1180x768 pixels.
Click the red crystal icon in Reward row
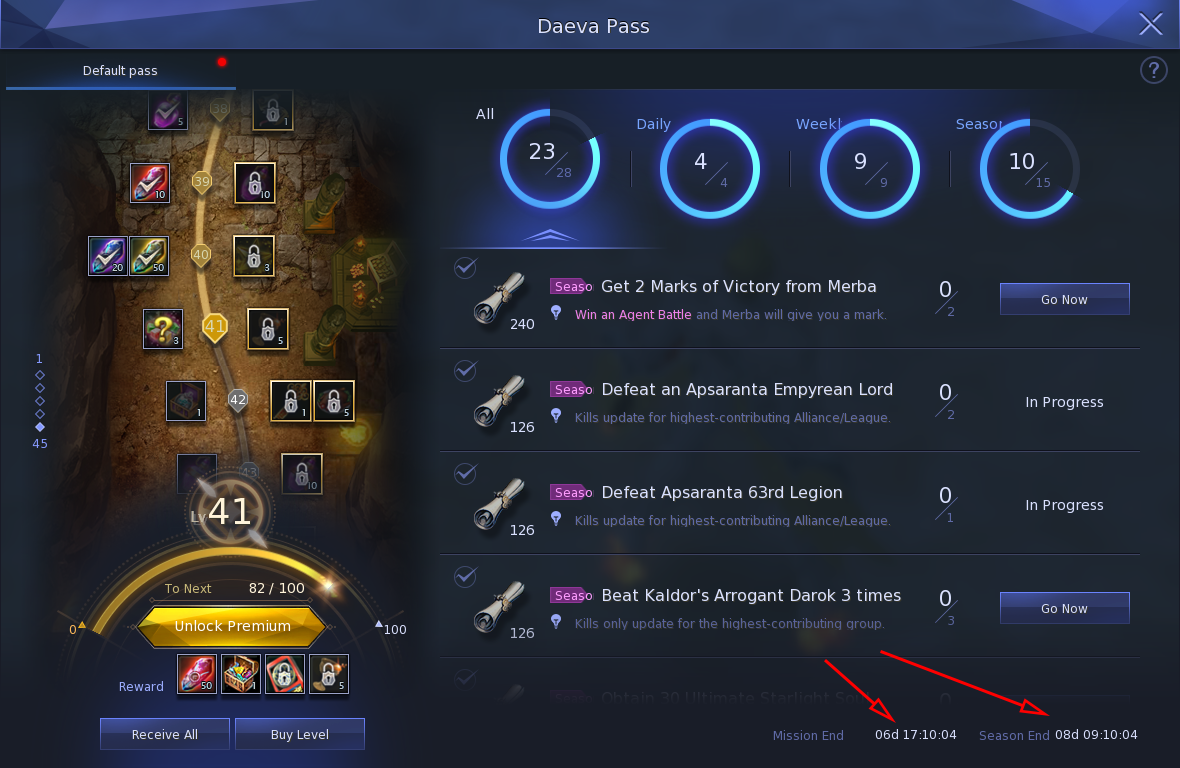point(197,673)
